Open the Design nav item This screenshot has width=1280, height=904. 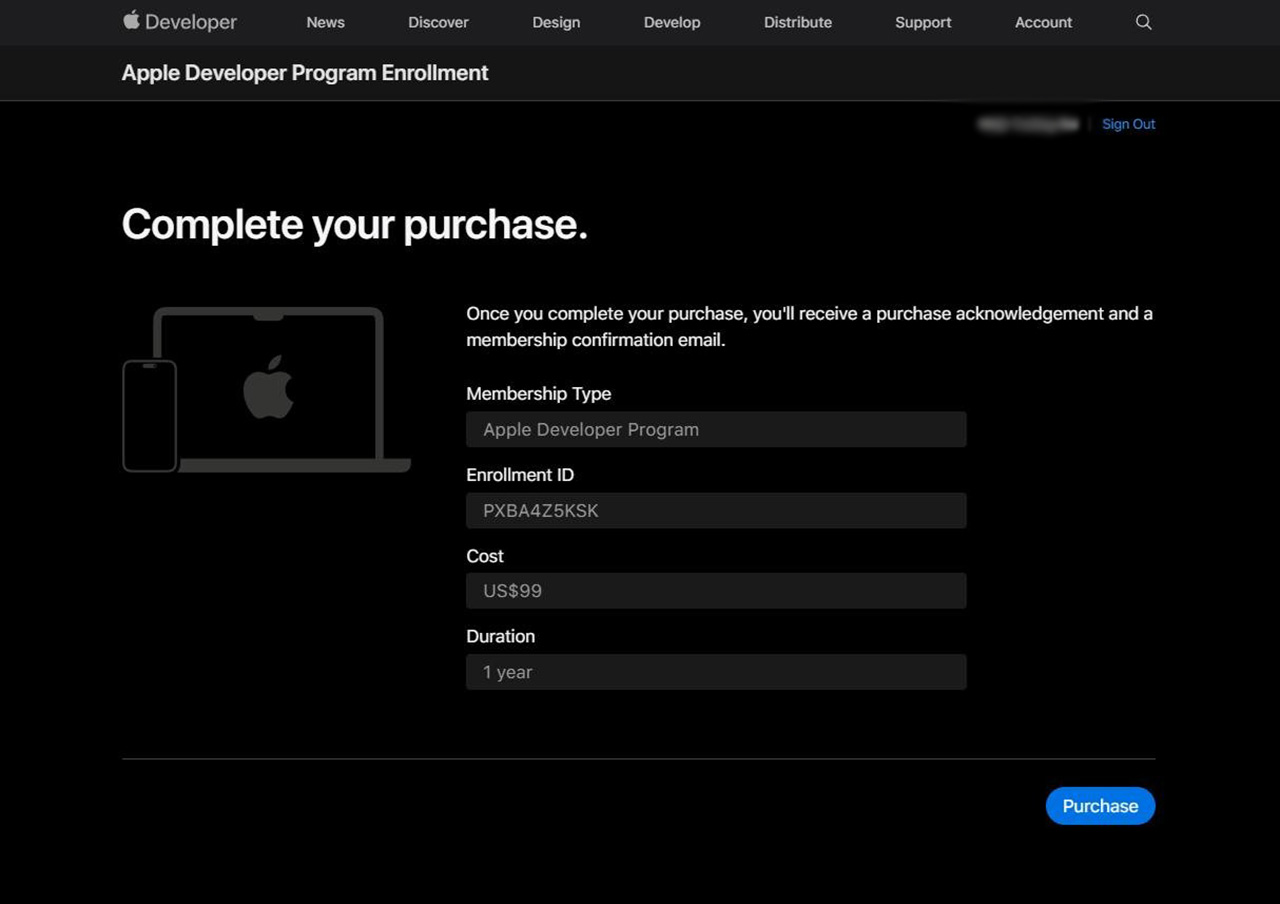[x=556, y=22]
